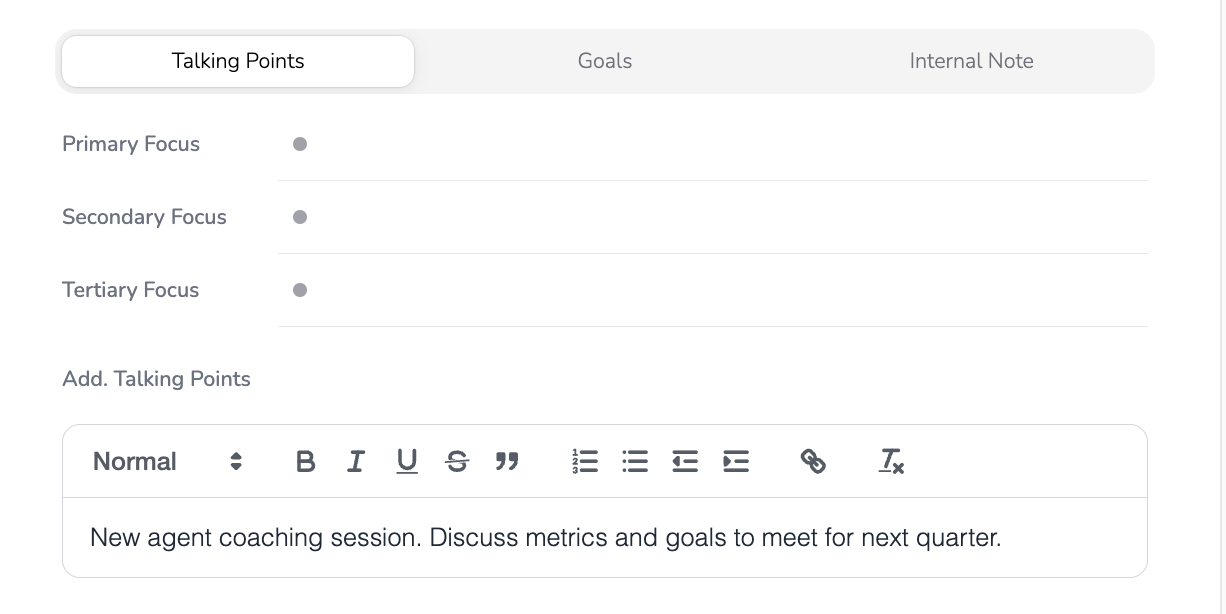This screenshot has height=614, width=1226.
Task: Toggle bold formatting in the editor toolbar
Action: point(306,461)
